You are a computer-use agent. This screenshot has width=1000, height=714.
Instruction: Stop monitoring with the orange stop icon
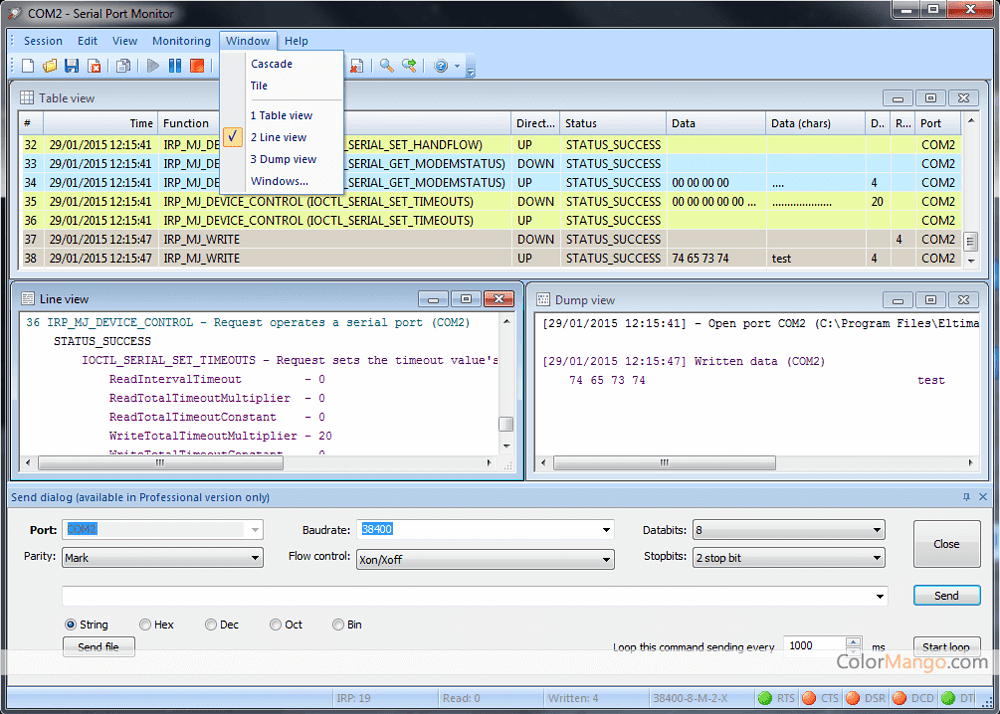[197, 66]
